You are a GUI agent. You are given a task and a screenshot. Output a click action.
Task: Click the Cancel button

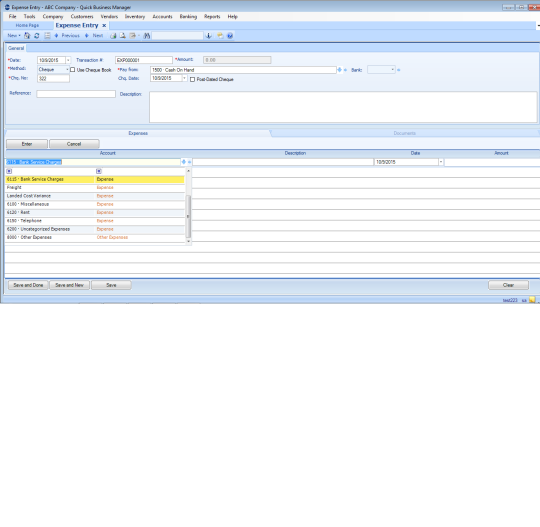click(x=74, y=144)
